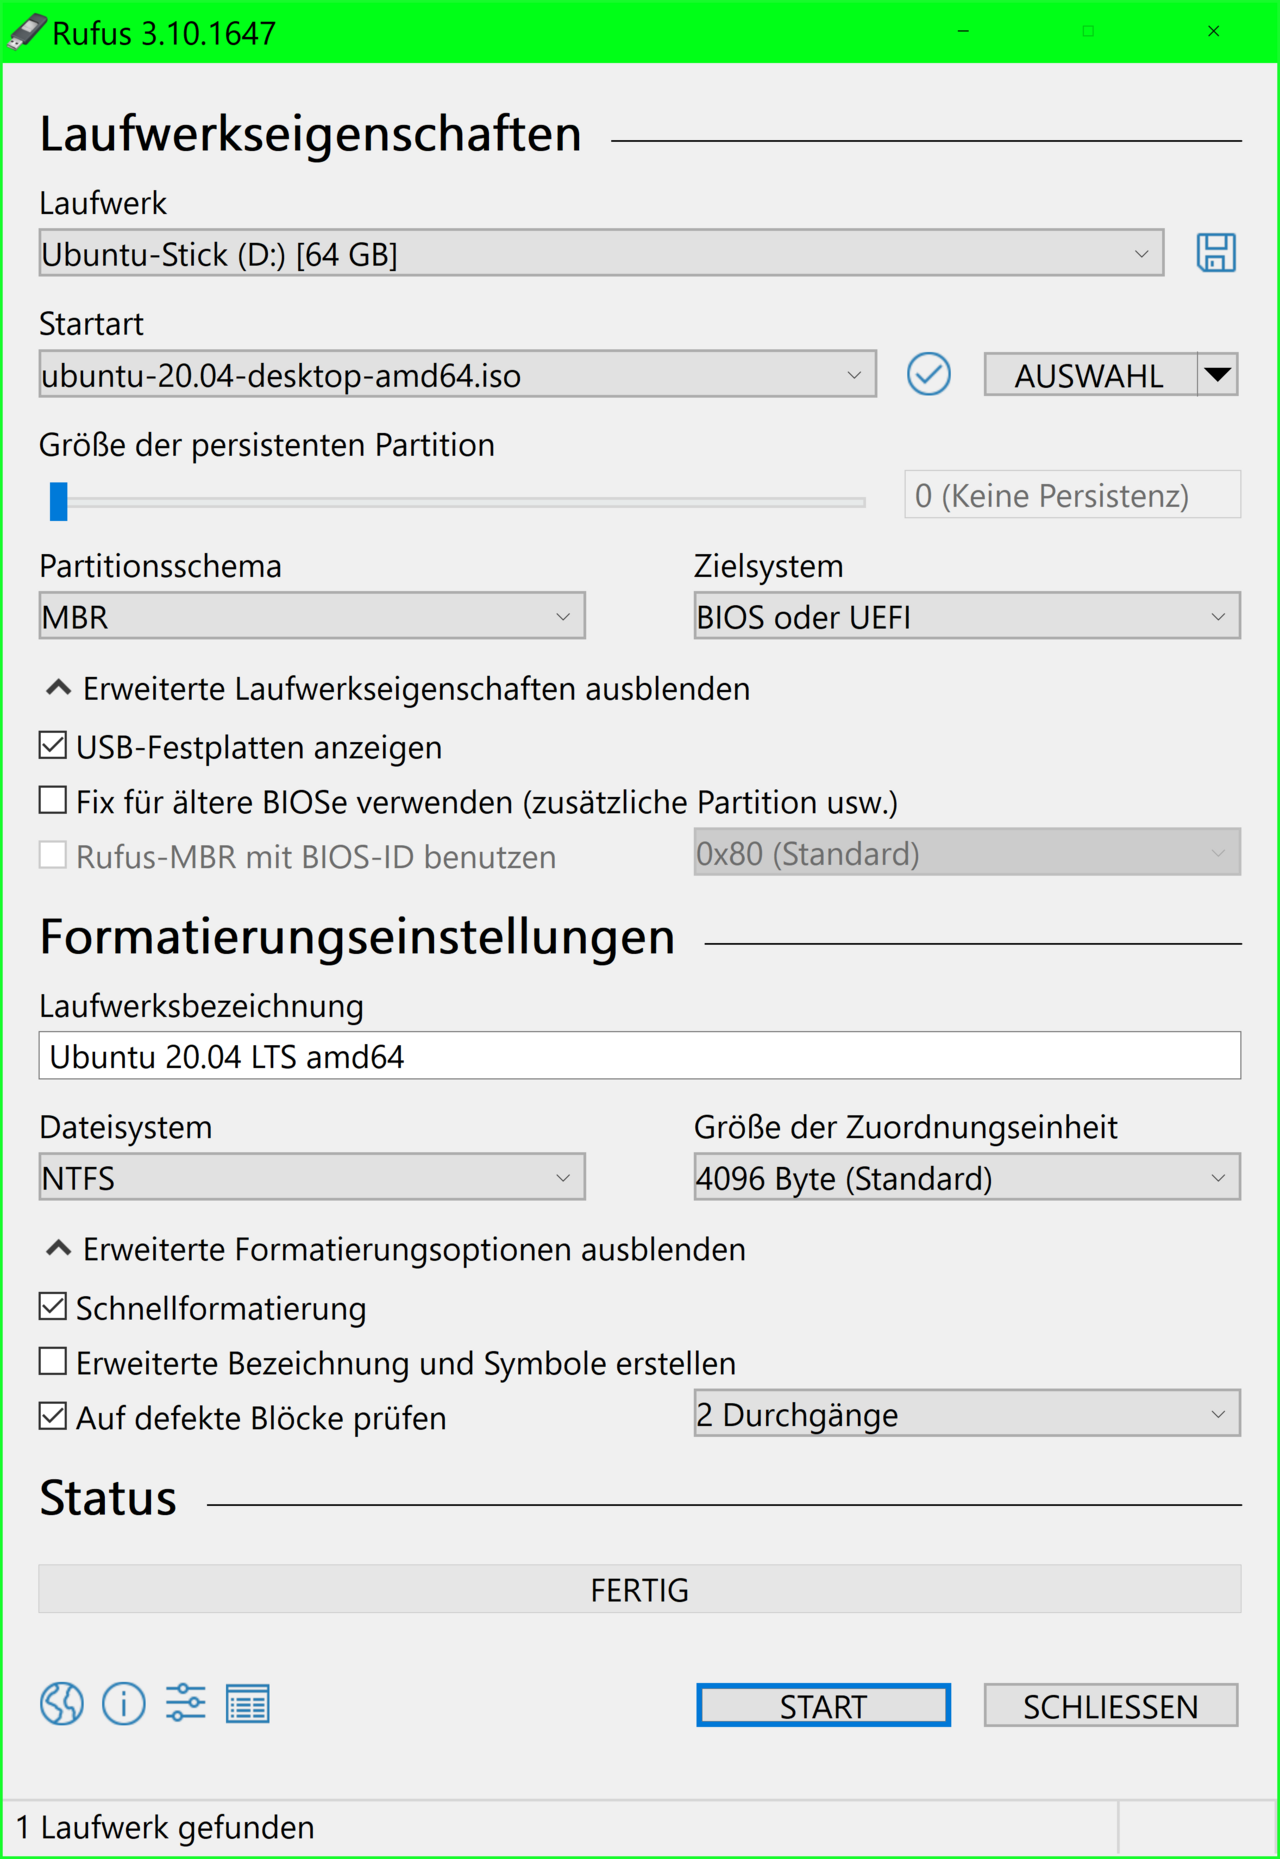
Task: Open the Partitionsschema MBR dropdown
Action: 312,617
